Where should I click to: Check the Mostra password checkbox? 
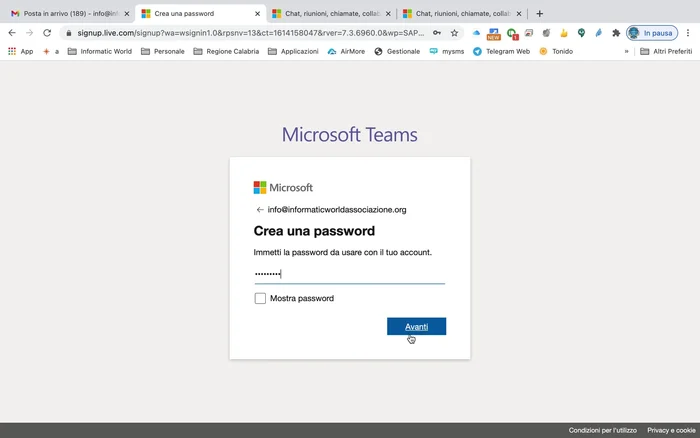click(260, 298)
